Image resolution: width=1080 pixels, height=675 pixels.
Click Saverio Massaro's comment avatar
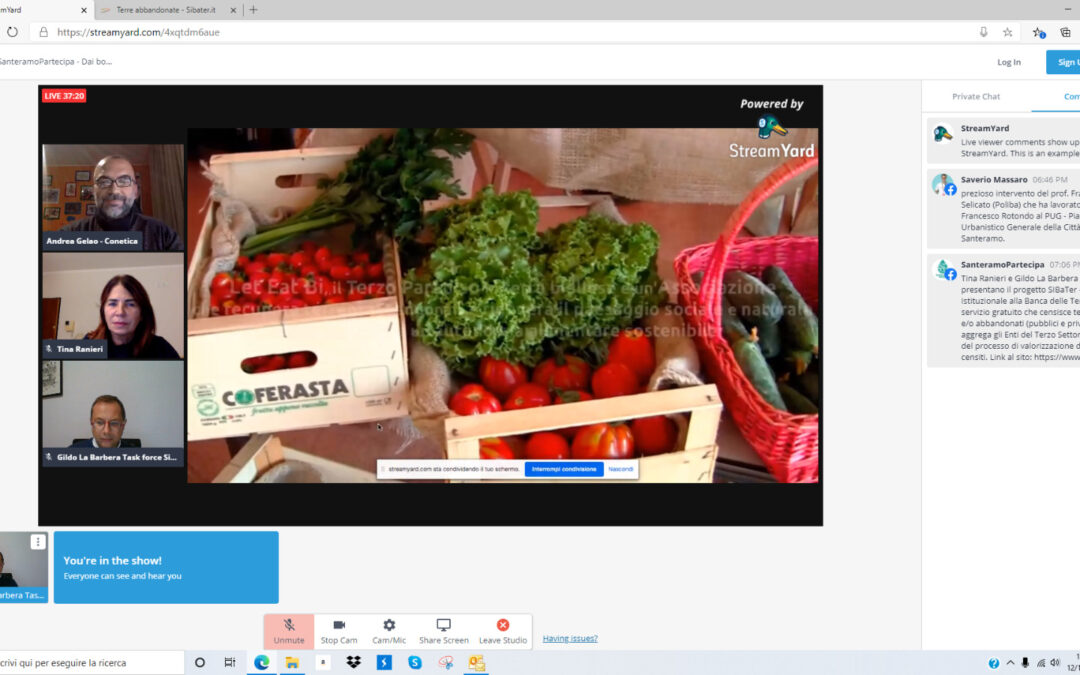point(942,184)
